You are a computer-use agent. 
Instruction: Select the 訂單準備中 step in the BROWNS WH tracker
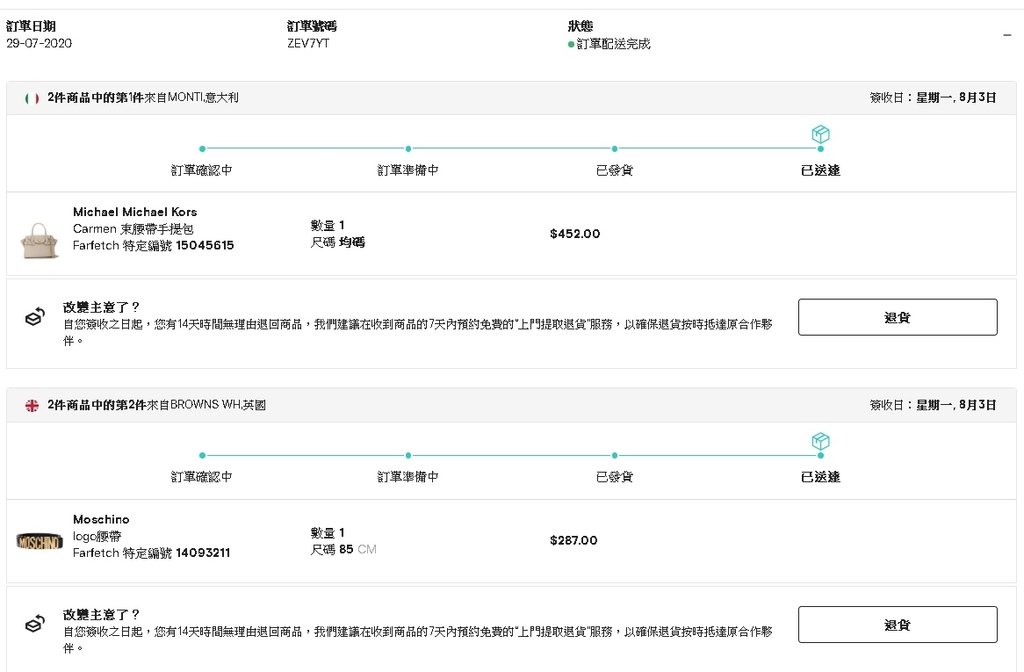tap(408, 477)
